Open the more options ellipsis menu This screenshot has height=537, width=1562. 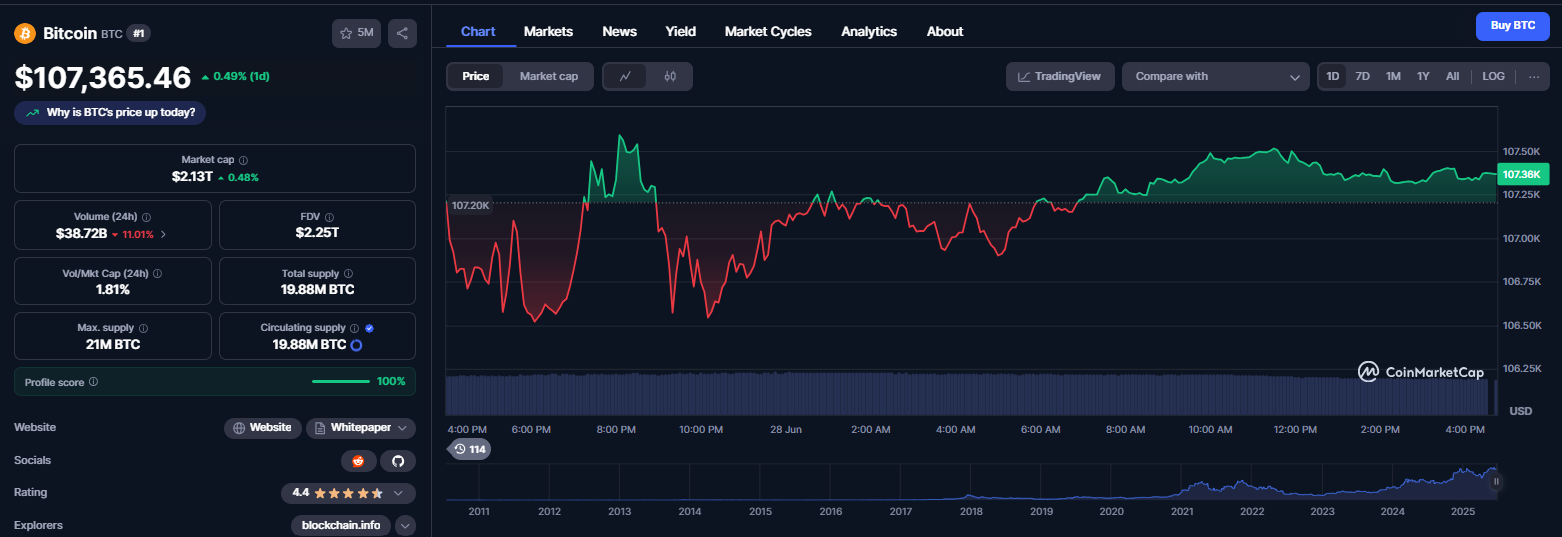click(1534, 76)
